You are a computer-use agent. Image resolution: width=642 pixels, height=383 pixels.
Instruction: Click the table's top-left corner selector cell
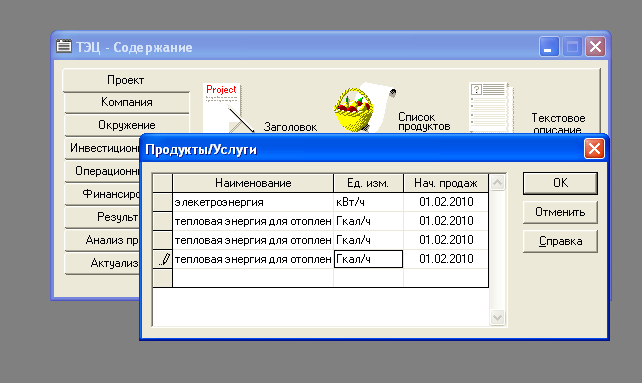[x=163, y=183]
